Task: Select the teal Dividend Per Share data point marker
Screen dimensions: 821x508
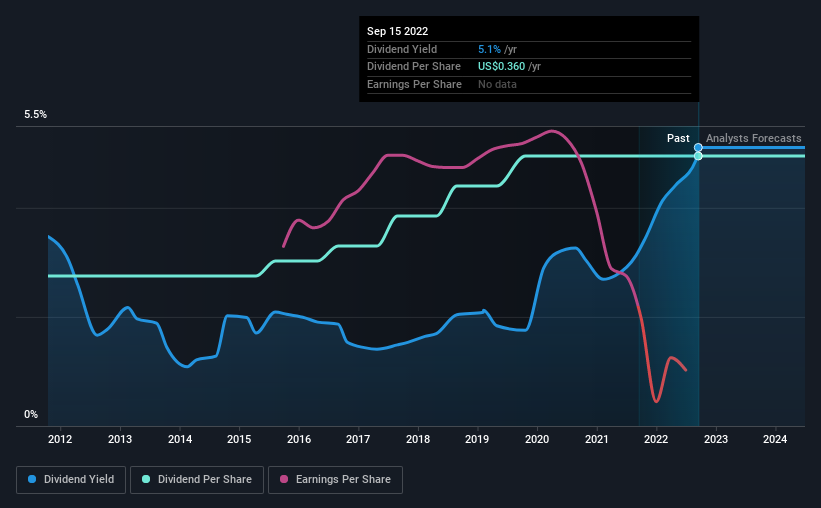Action: (698, 156)
